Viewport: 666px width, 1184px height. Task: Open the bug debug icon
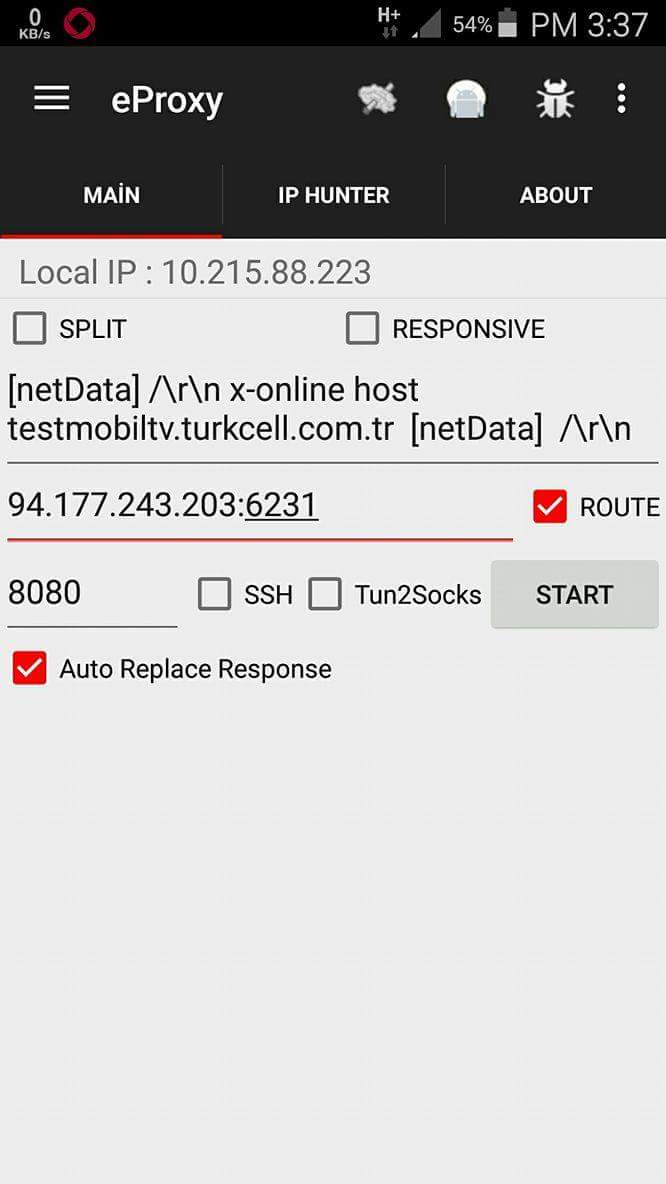click(x=555, y=99)
